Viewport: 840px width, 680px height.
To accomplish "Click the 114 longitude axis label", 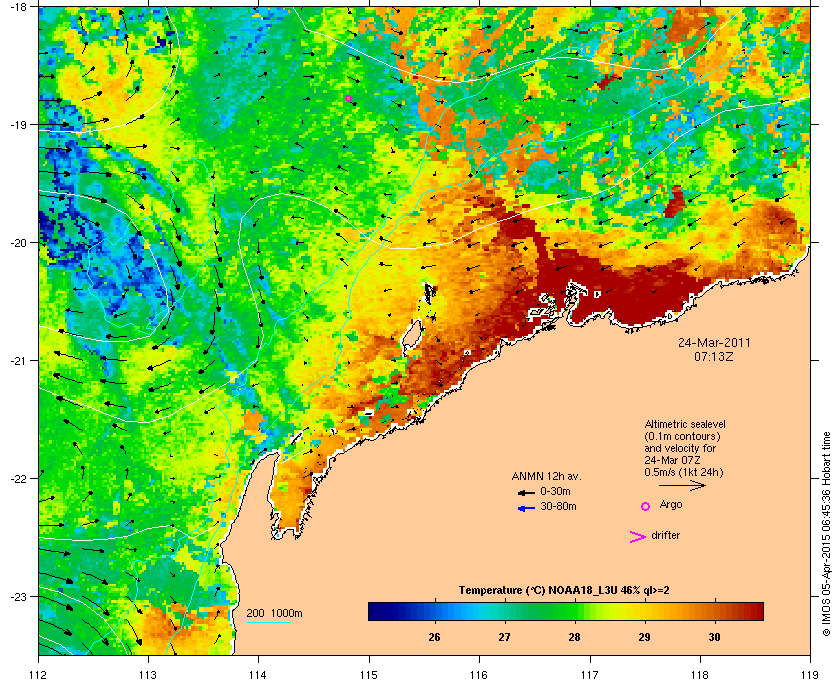I will coord(258,674).
